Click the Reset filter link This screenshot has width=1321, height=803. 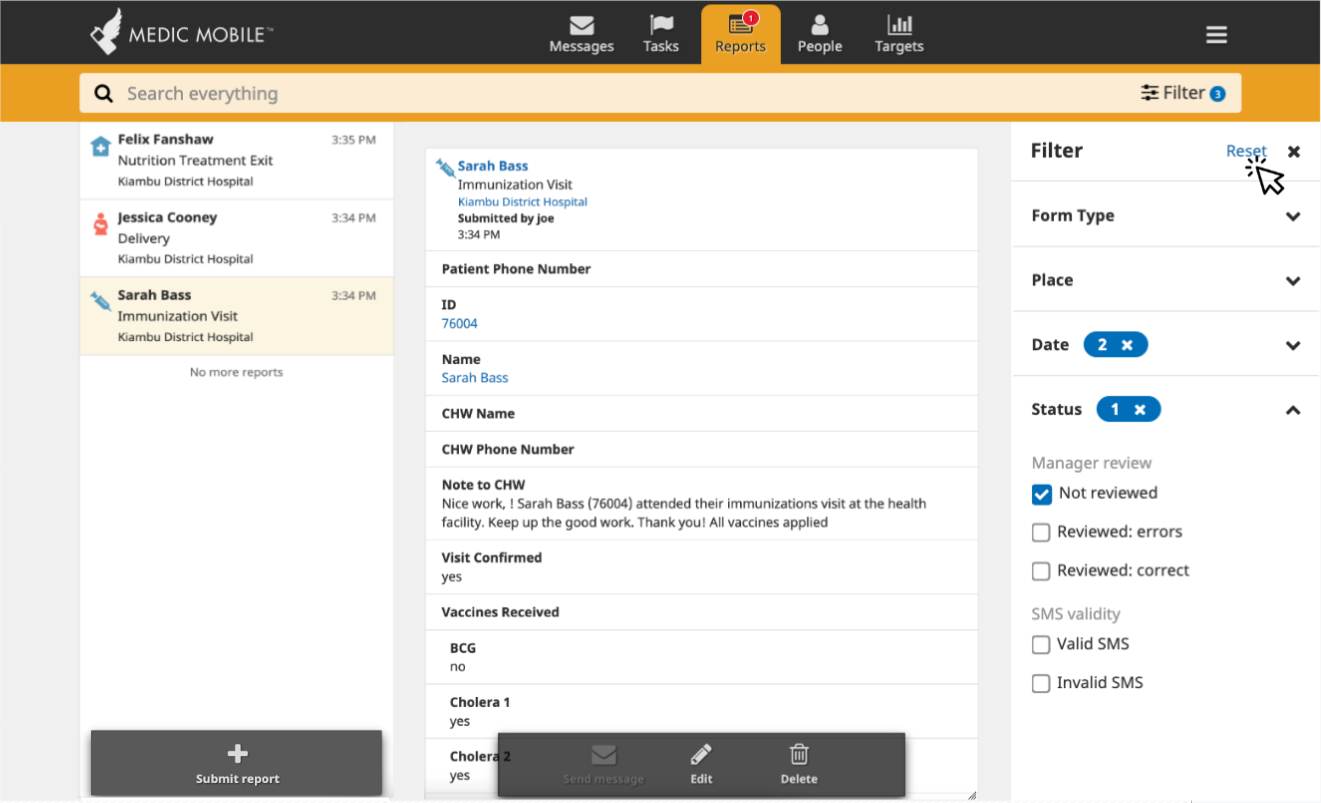[x=1246, y=151]
